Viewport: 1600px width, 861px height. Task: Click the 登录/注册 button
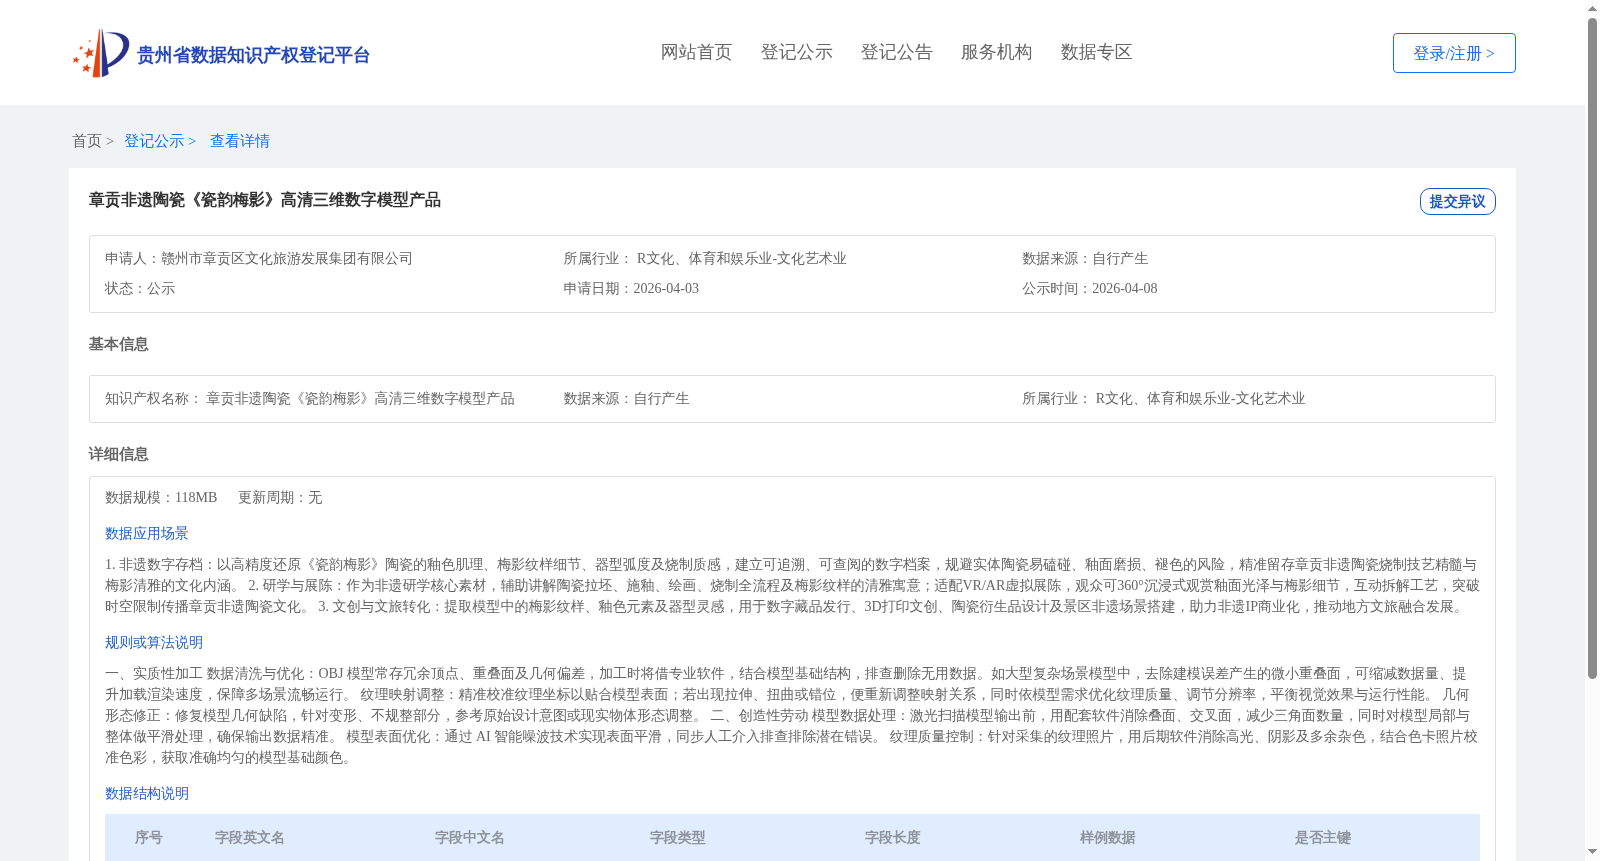pos(1454,53)
